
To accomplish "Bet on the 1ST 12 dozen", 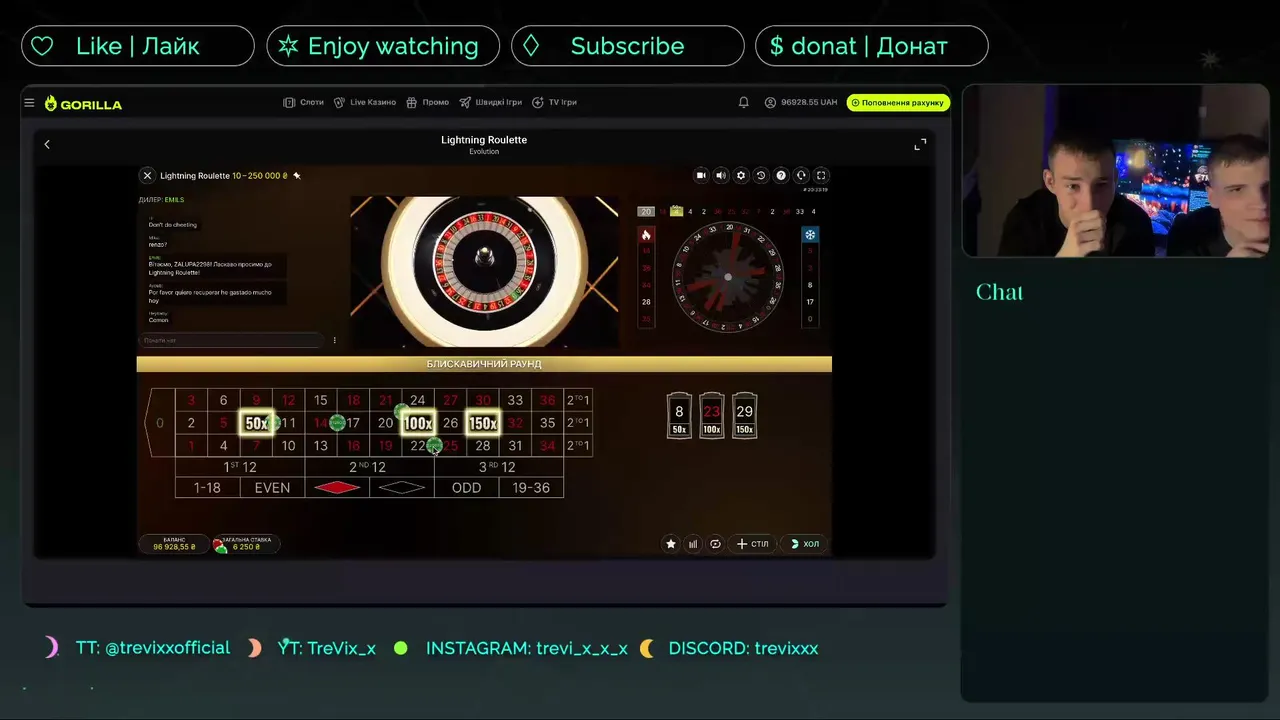I will 240,467.
